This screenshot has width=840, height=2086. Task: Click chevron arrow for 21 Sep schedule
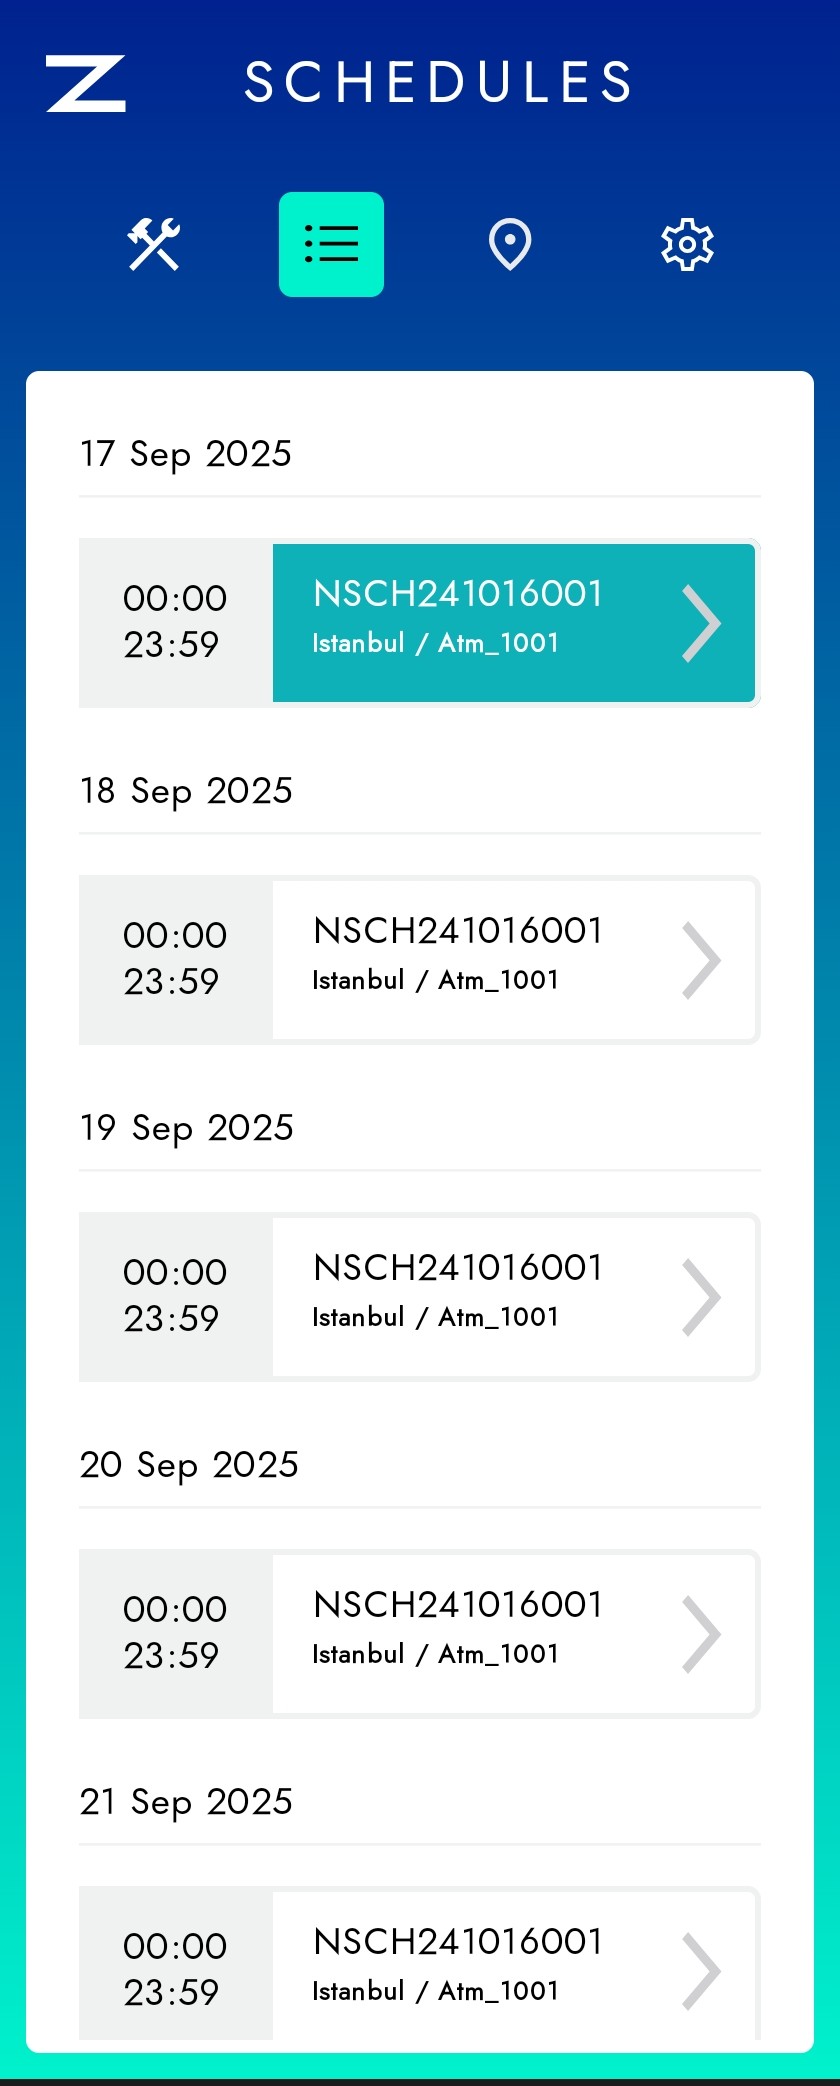pyautogui.click(x=701, y=1971)
